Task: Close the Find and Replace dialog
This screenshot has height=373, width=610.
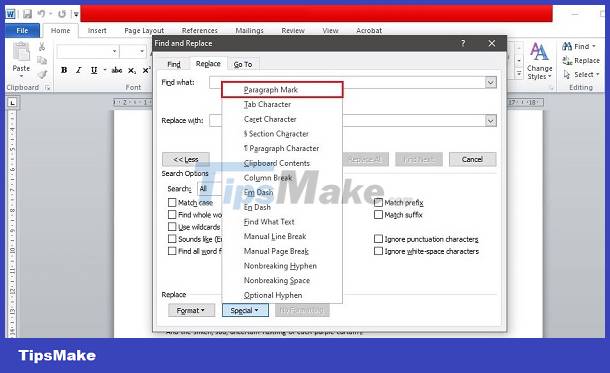Action: (492, 43)
